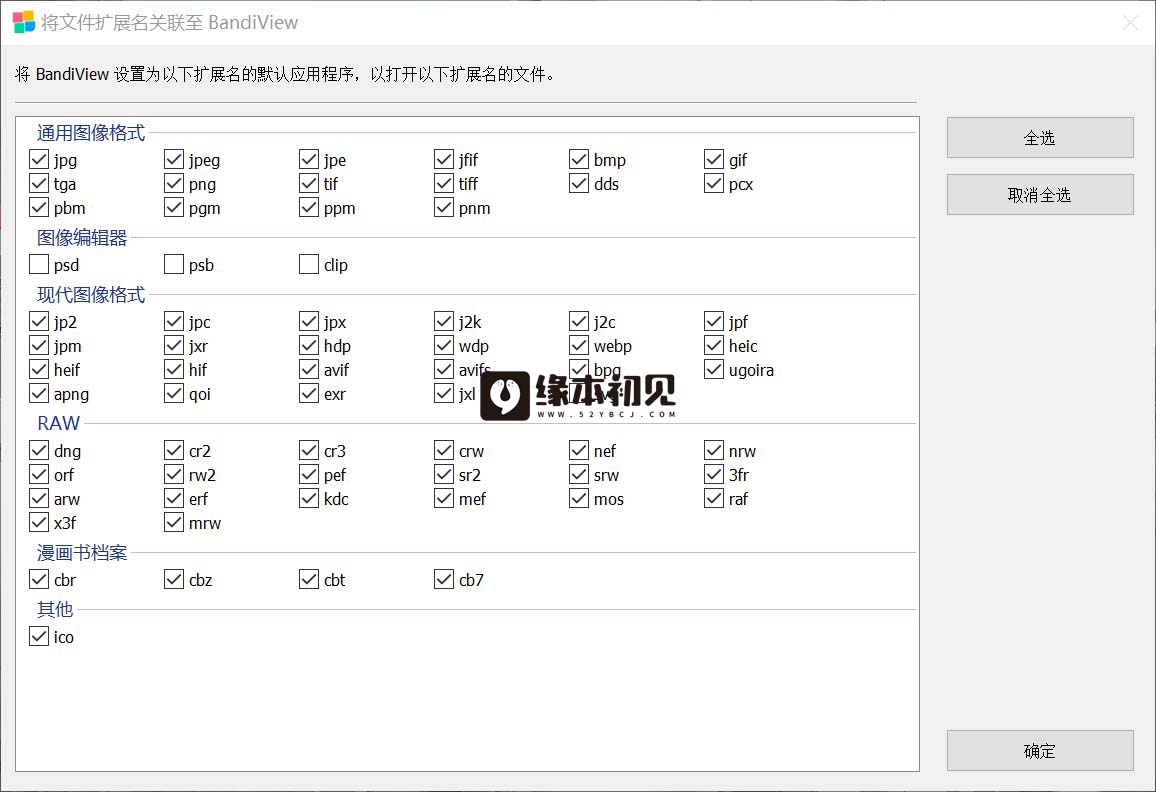Image resolution: width=1156 pixels, height=792 pixels.
Task: Uncheck the ico checkbox
Action: click(x=39, y=636)
